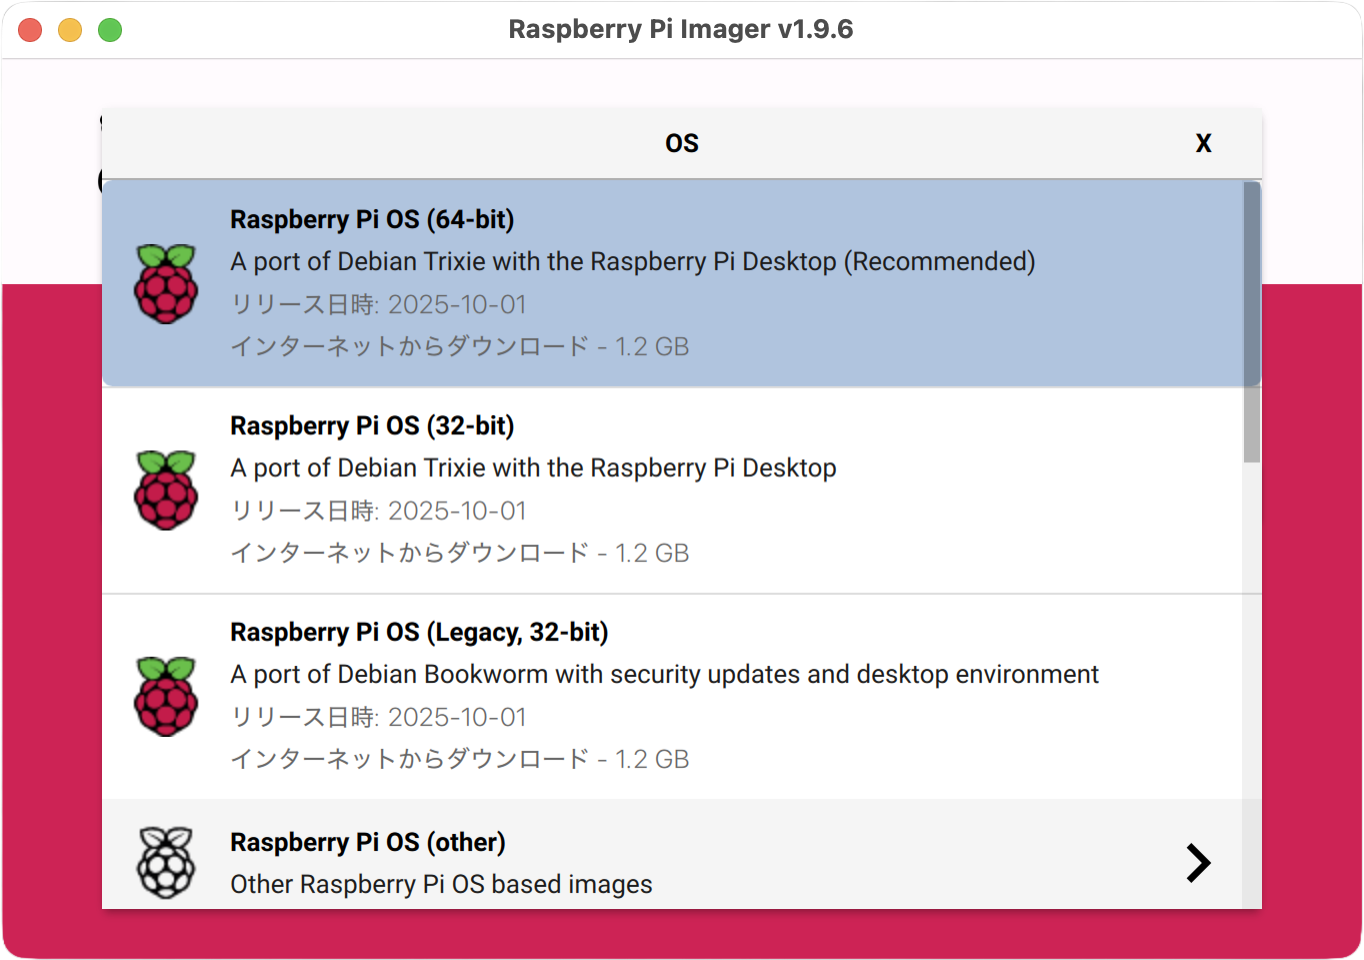The width and height of the screenshot is (1364, 960).
Task: Open the Raspberry Pi OS (other) title
Action: [x=368, y=843]
